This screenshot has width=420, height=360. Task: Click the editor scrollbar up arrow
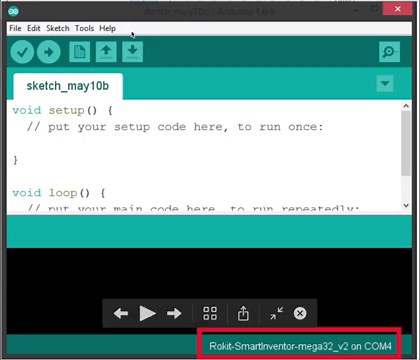click(406, 106)
